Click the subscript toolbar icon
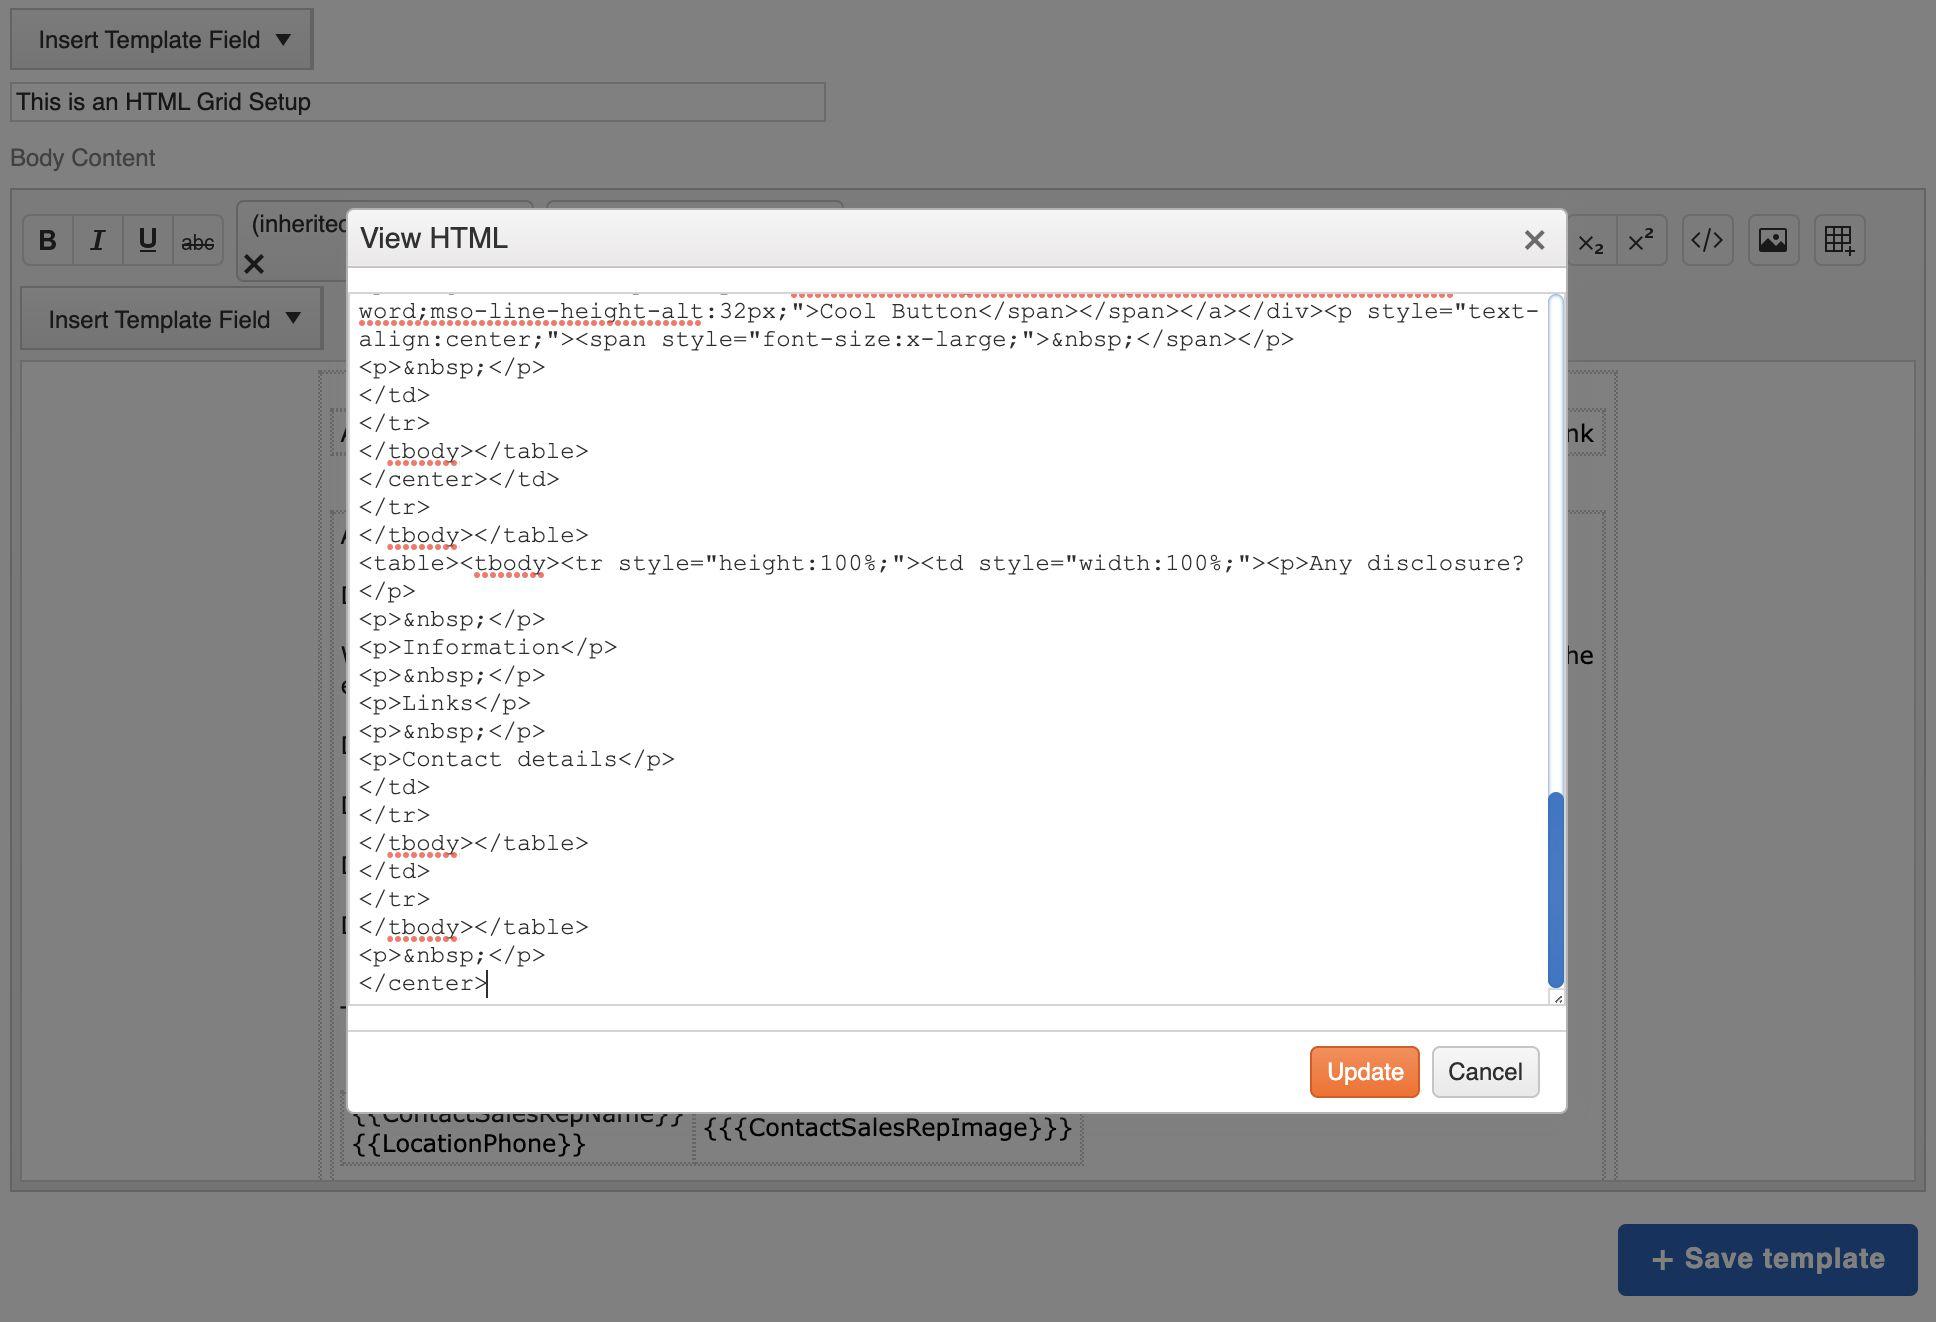 point(1590,241)
